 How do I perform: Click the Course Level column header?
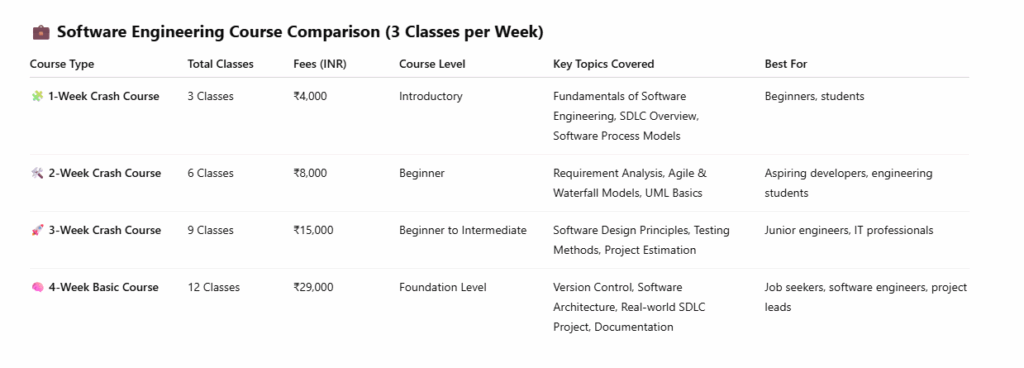432,64
